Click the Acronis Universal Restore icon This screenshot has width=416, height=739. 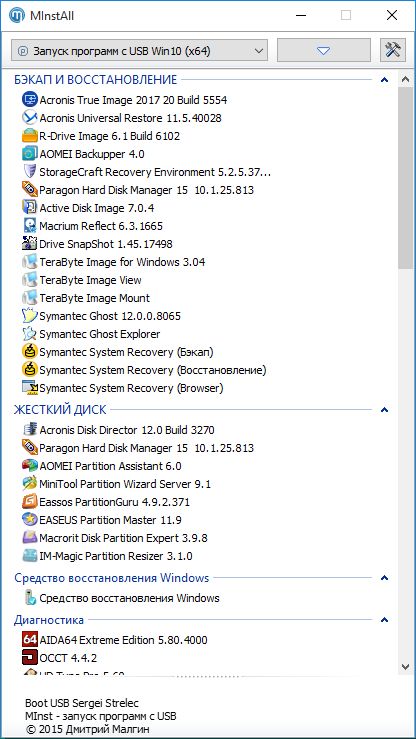[x=30, y=118]
